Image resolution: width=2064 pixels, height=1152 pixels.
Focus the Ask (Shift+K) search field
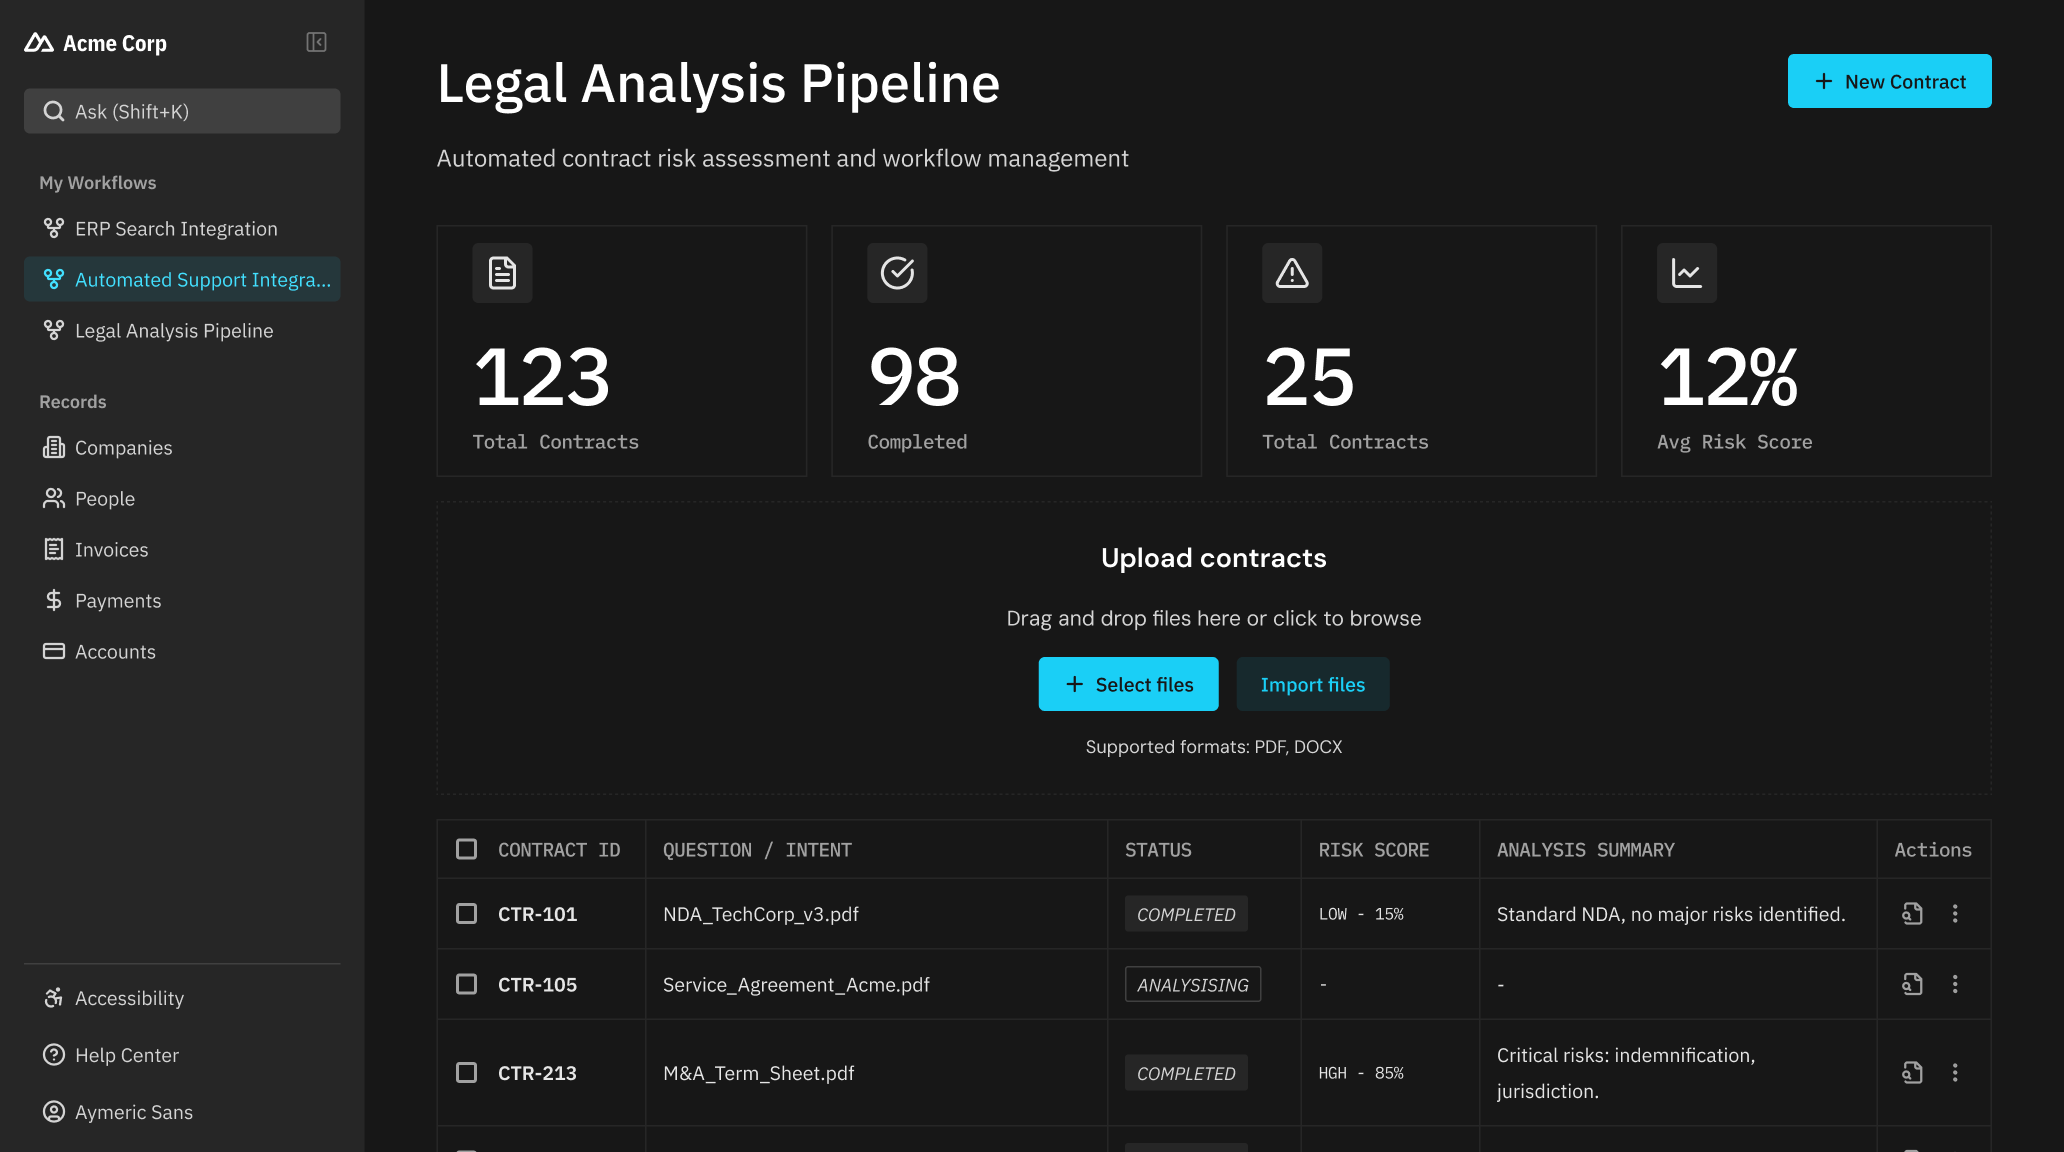click(182, 112)
